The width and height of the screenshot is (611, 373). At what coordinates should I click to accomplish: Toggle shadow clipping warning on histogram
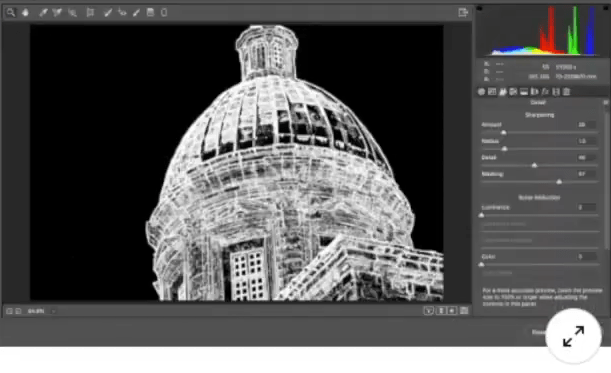pos(480,8)
